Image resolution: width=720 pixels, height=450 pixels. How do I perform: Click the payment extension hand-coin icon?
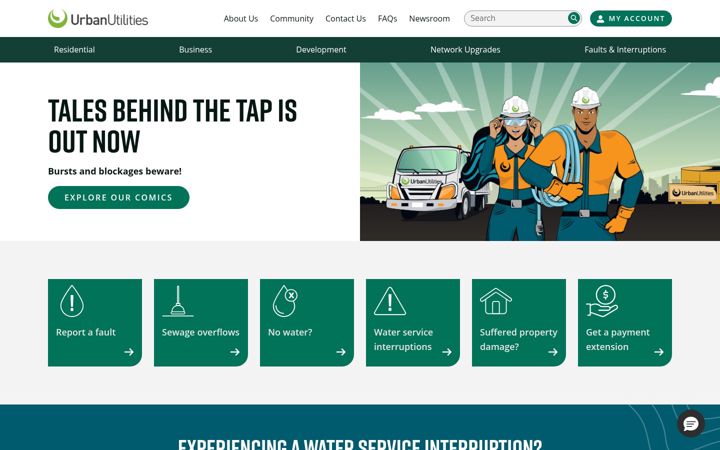tap(602, 301)
